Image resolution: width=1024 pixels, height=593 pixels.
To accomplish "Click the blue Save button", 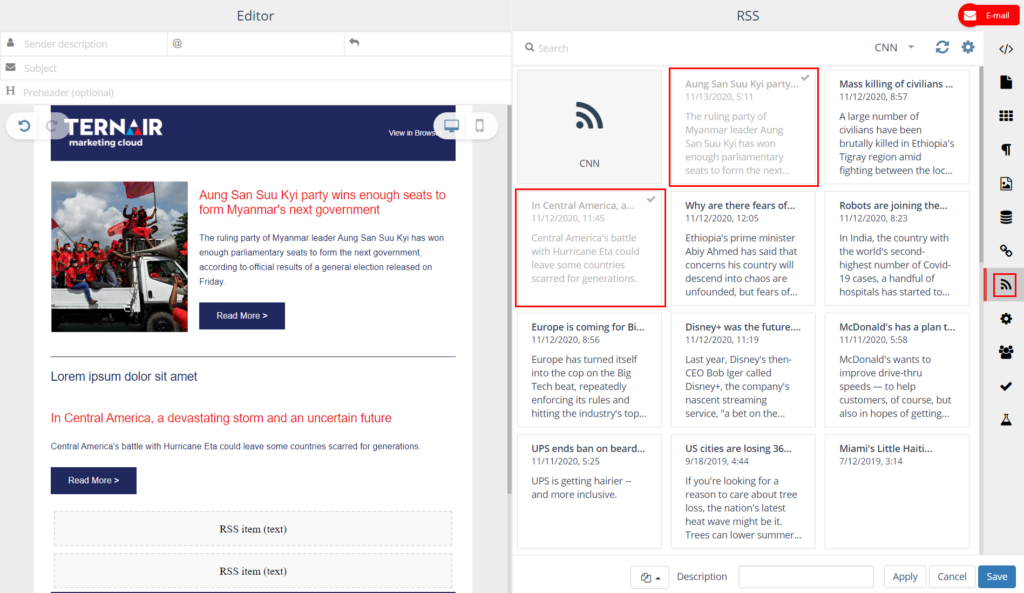I will (997, 577).
